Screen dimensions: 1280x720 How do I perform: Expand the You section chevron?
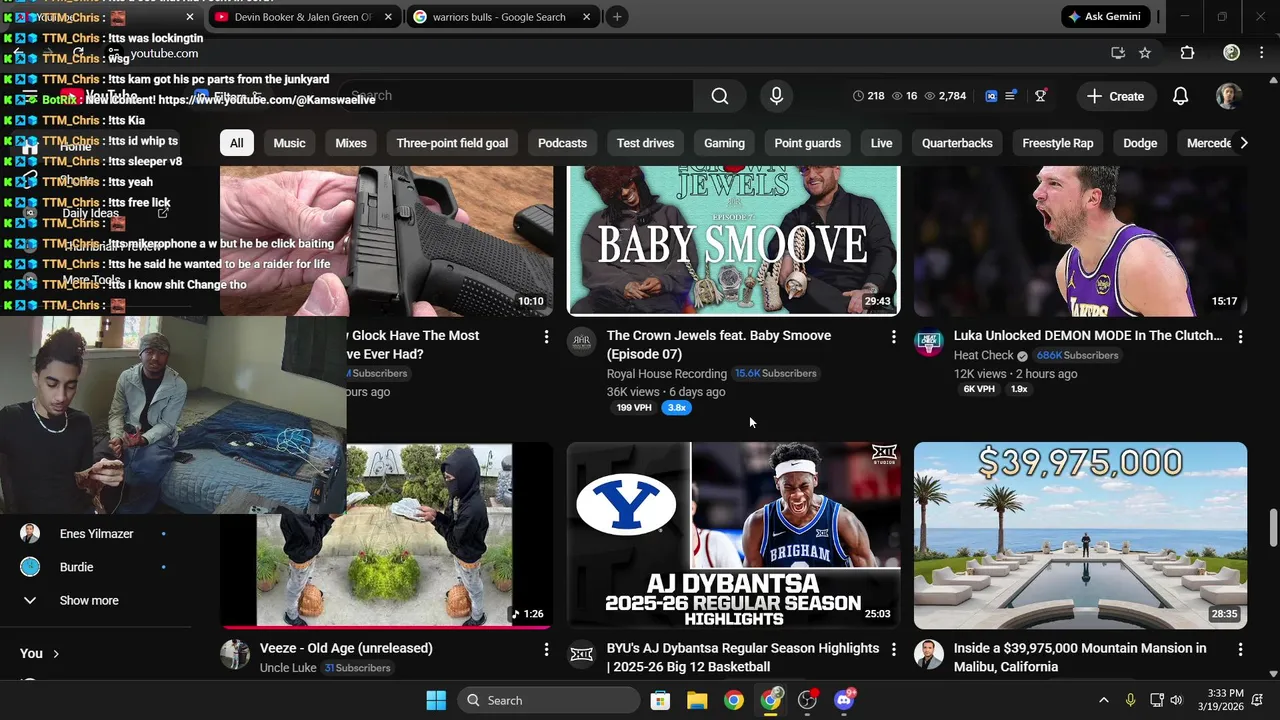coord(56,653)
